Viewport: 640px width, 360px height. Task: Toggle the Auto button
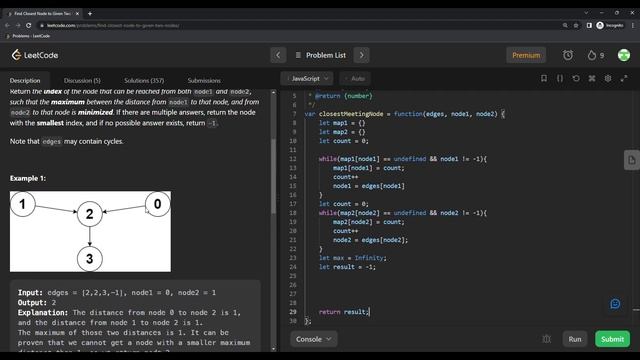pyautogui.click(x=356, y=78)
